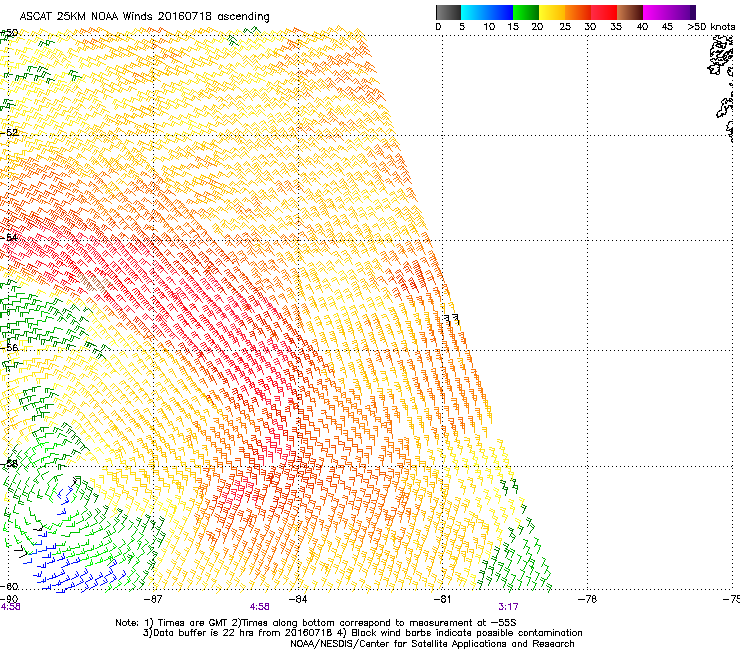The image size is (740, 650).
Task: Click the purple time stamp '4:58' under -84
Action: click(x=260, y=607)
